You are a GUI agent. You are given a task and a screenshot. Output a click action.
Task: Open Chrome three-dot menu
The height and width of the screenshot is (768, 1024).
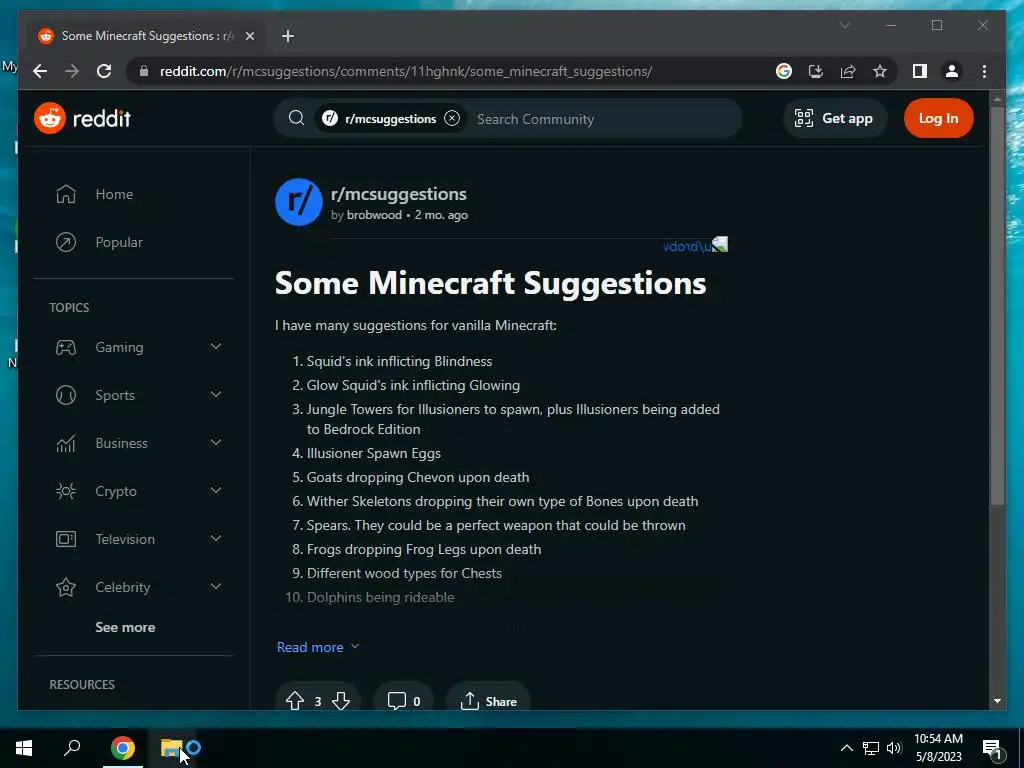(x=984, y=71)
